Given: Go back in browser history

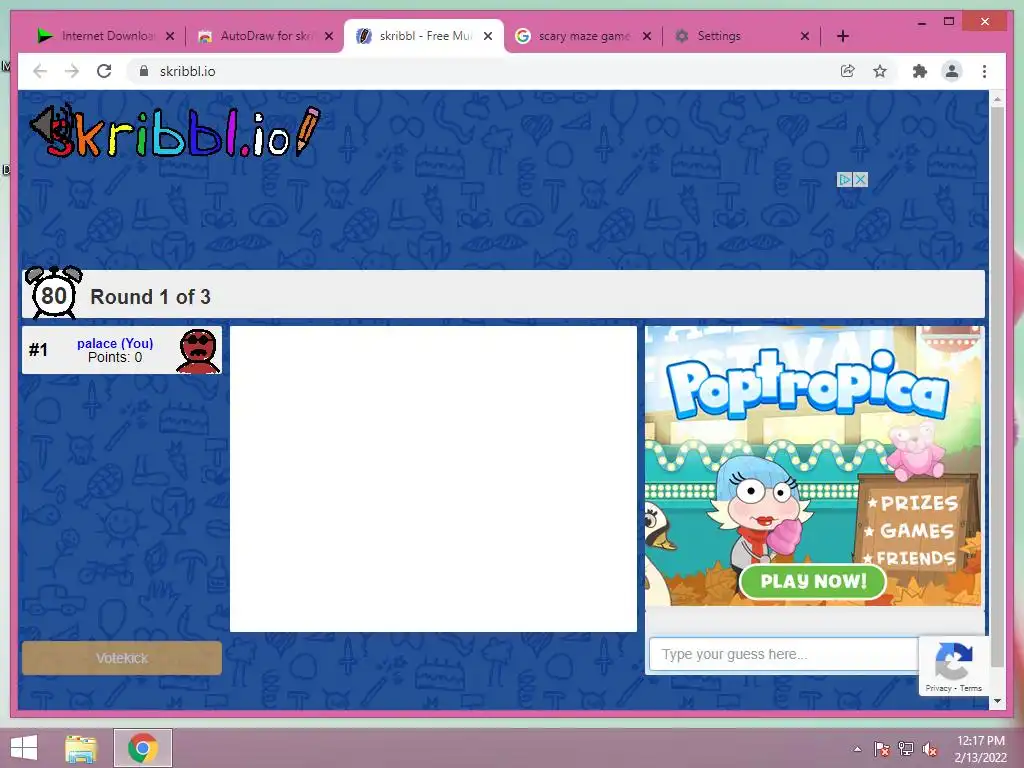Looking at the screenshot, I should [40, 71].
